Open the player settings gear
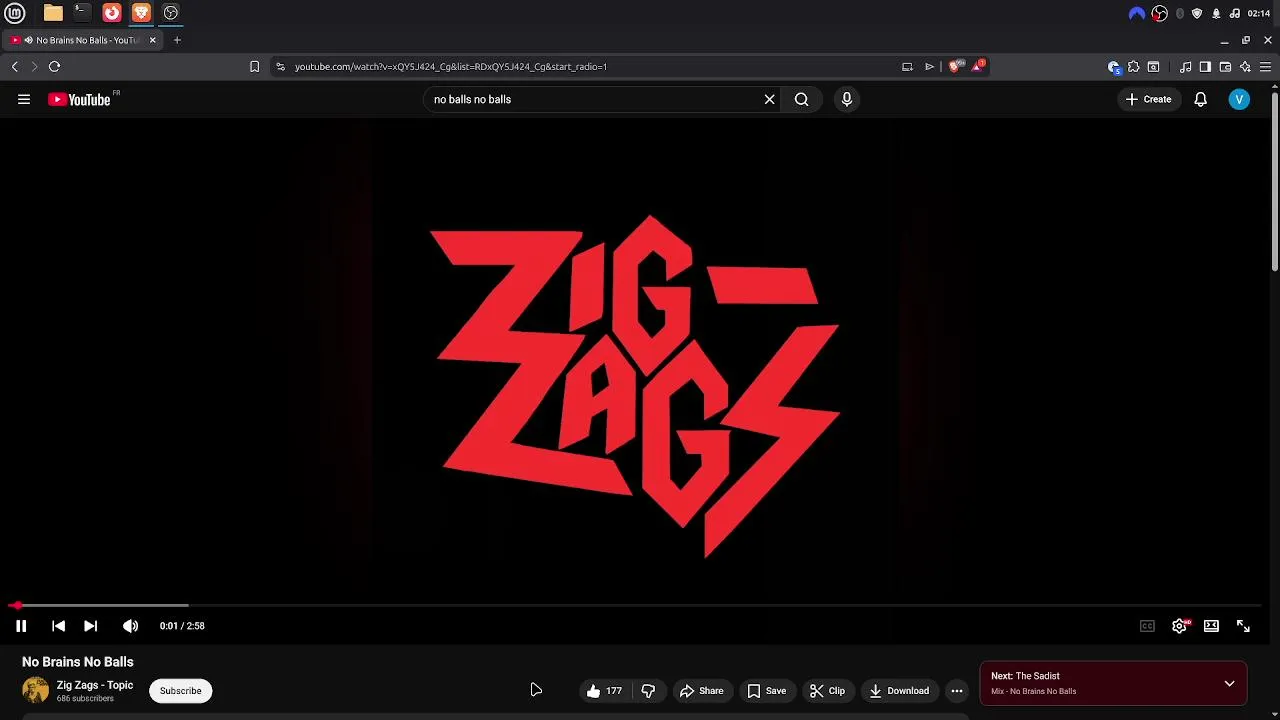The width and height of the screenshot is (1280, 720). click(1180, 626)
